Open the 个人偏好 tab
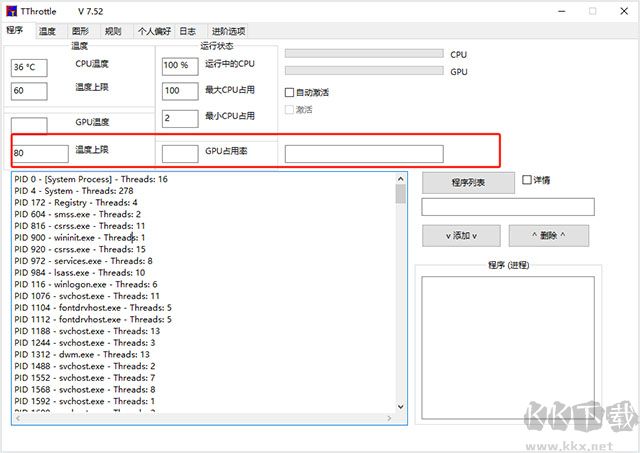Screen dimensions: 640x453 pos(154,31)
